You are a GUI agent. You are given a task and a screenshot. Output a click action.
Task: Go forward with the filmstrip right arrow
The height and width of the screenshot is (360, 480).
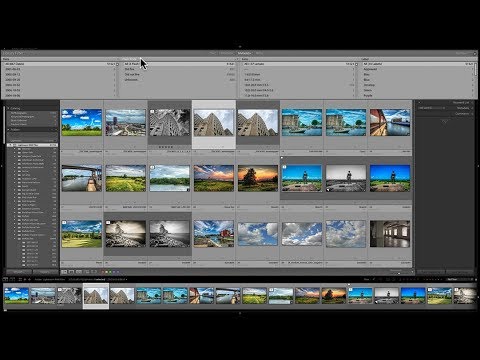(x=29, y=279)
